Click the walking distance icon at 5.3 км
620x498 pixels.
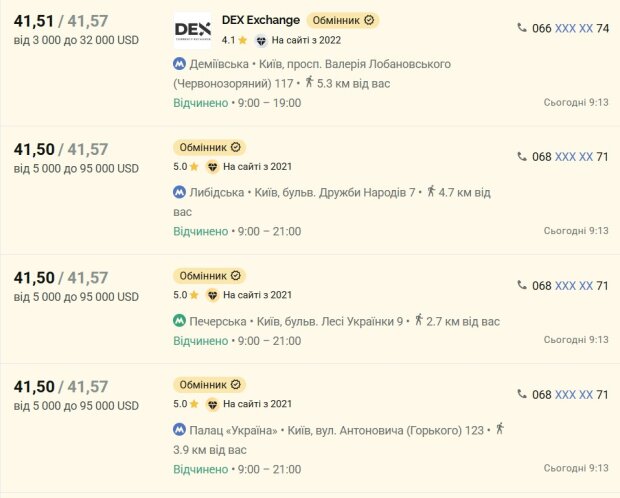(309, 82)
